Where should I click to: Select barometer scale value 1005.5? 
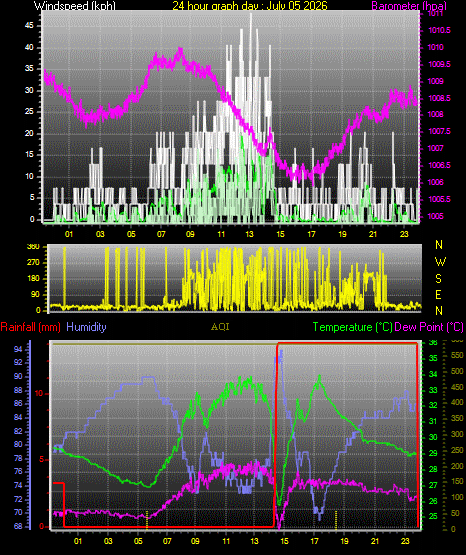(439, 199)
